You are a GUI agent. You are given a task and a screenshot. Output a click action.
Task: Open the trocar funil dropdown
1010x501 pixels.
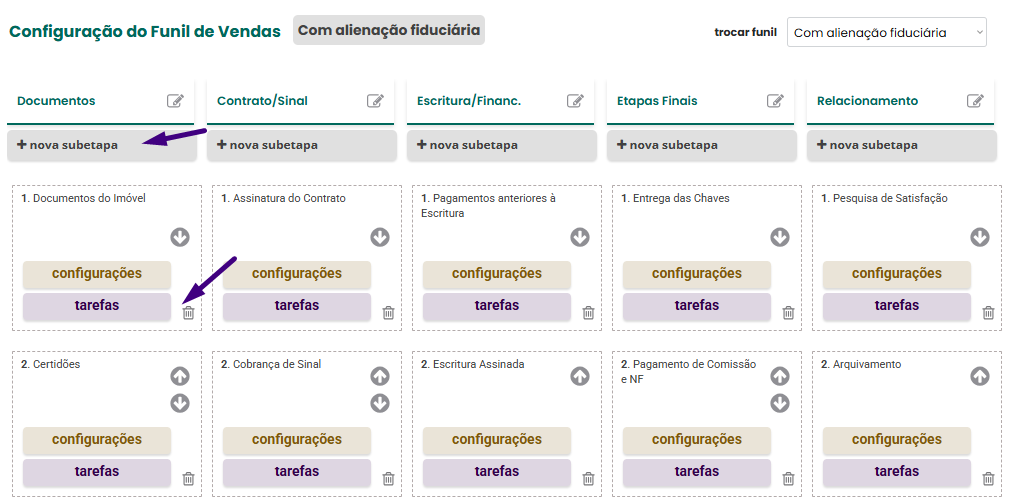[886, 33]
